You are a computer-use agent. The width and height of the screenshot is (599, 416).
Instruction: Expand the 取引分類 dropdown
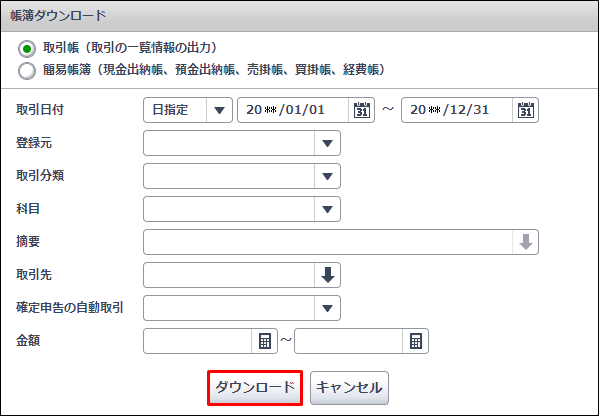pos(327,176)
